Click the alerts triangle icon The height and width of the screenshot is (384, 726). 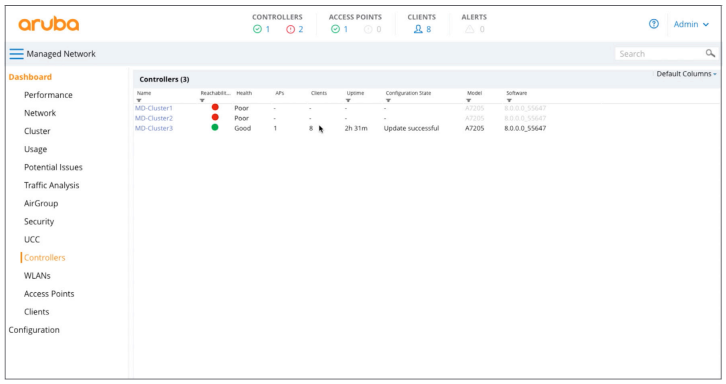click(x=469, y=29)
